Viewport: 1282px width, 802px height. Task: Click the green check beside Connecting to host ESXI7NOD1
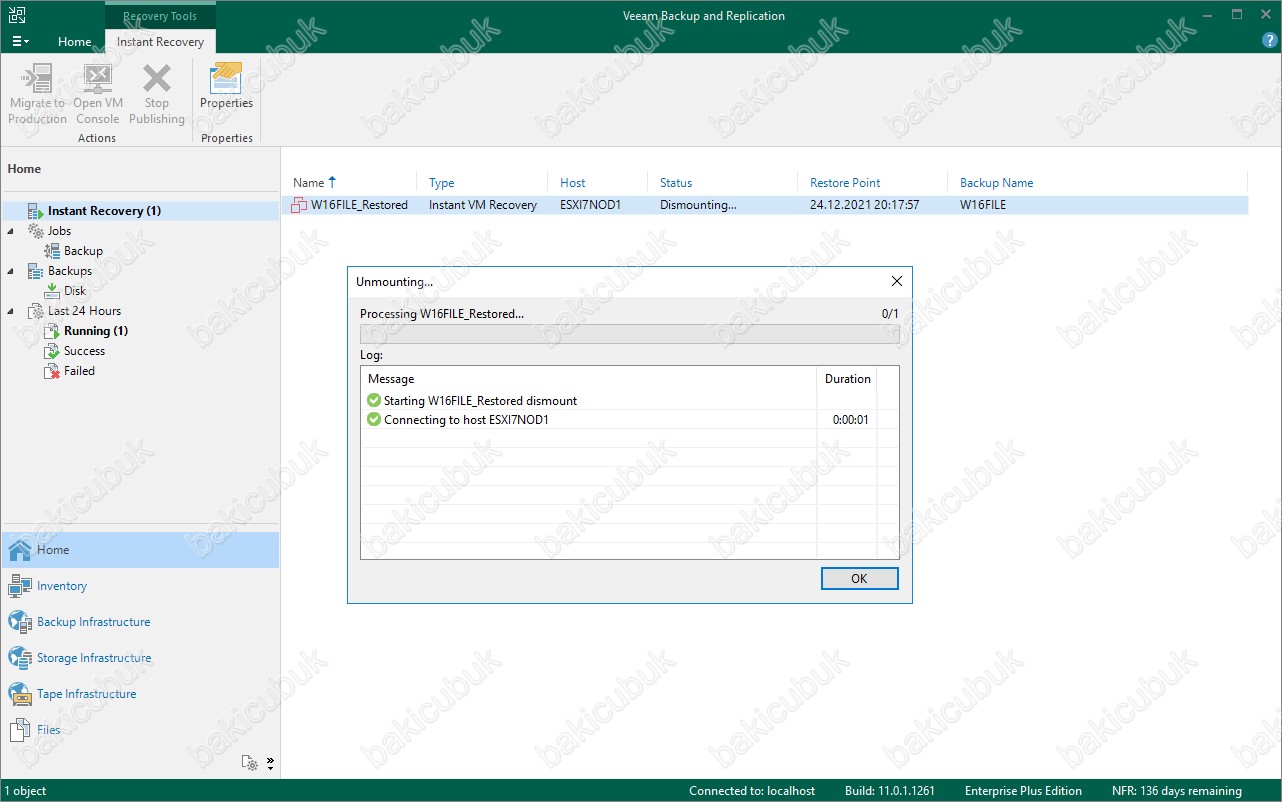[374, 420]
